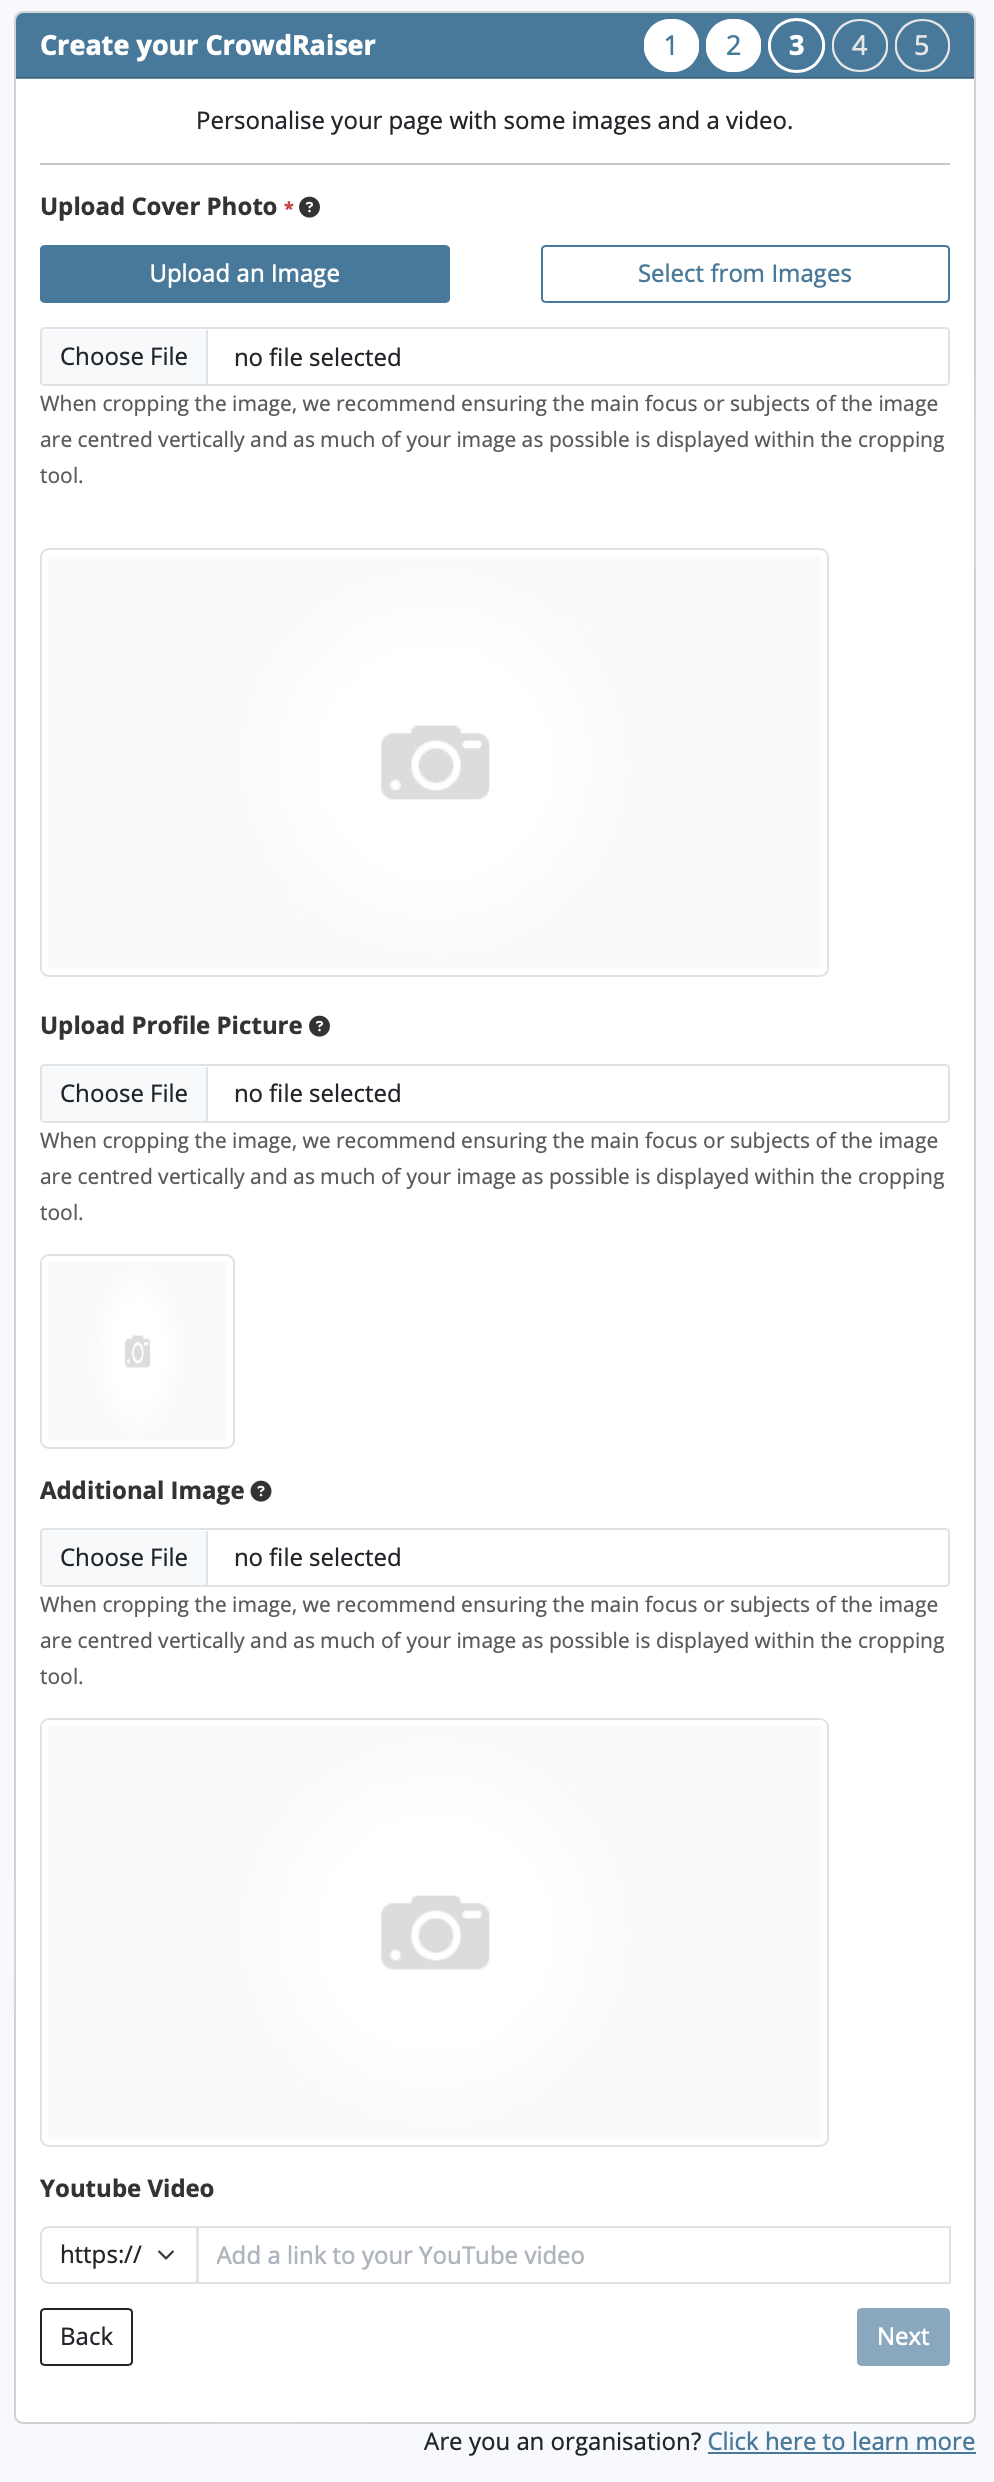Click the Back button
The height and width of the screenshot is (2482, 994).
click(87, 2337)
